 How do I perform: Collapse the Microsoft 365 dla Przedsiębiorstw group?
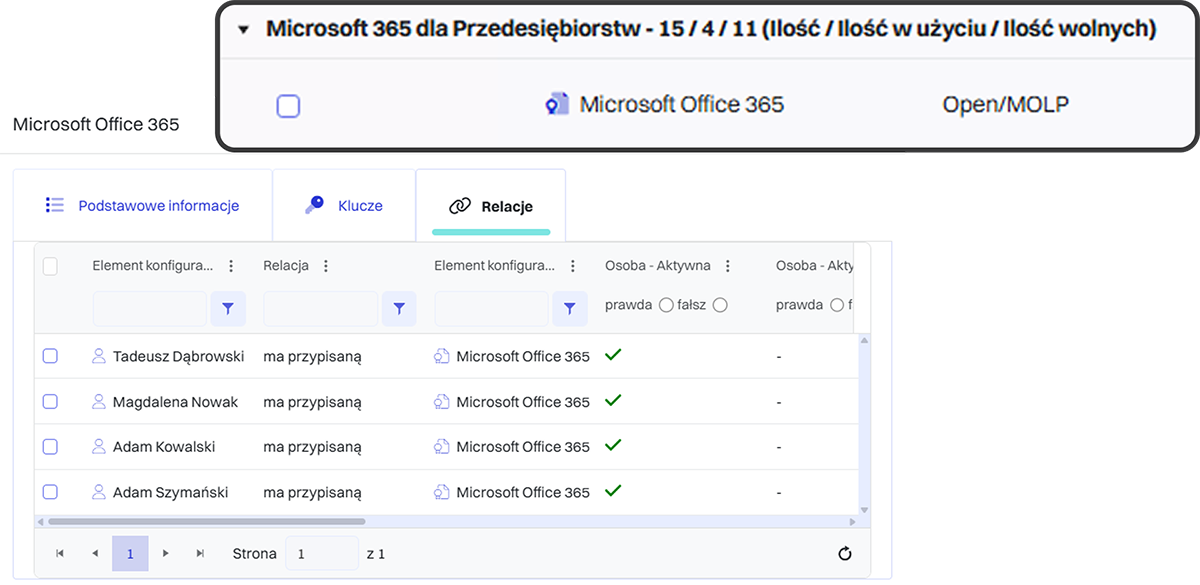243,30
